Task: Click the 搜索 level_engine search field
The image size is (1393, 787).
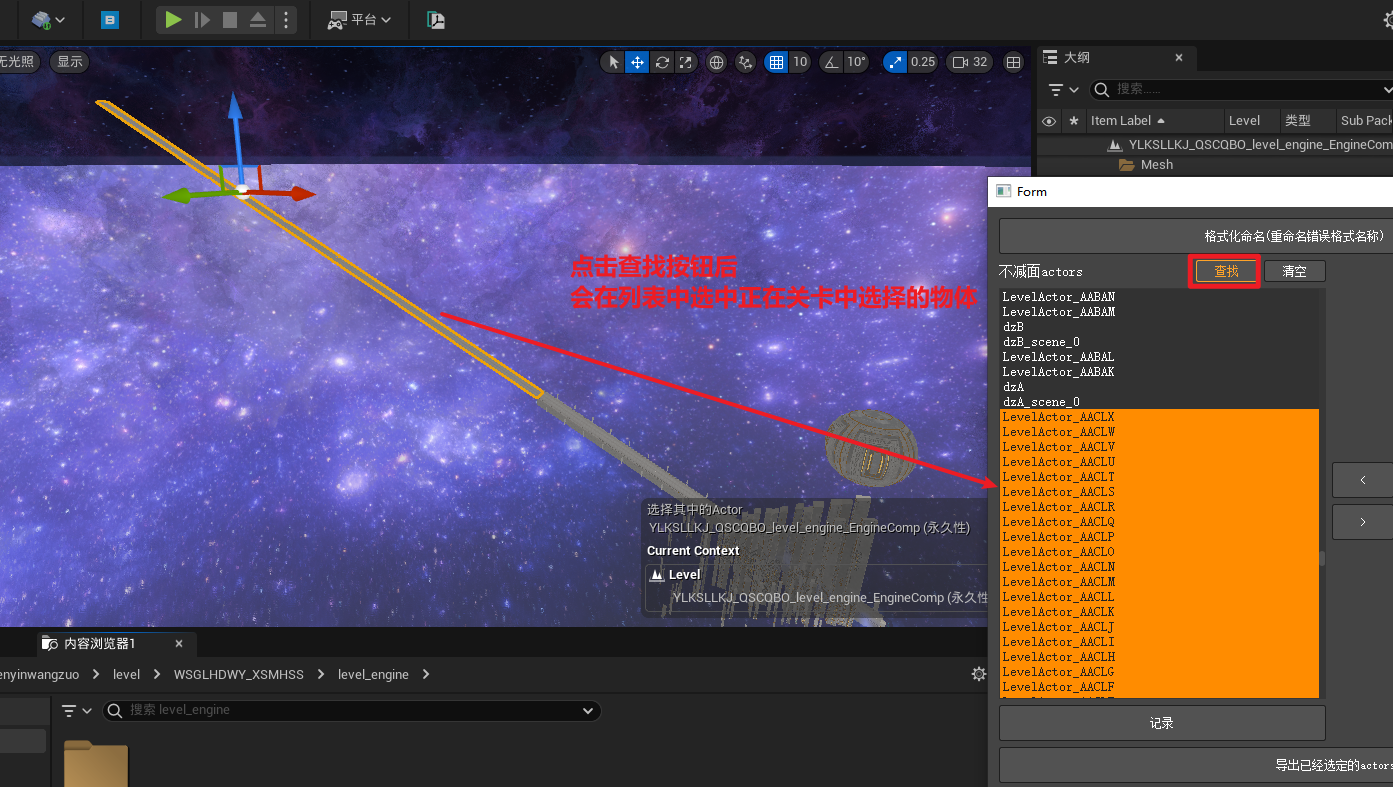Action: [350, 710]
